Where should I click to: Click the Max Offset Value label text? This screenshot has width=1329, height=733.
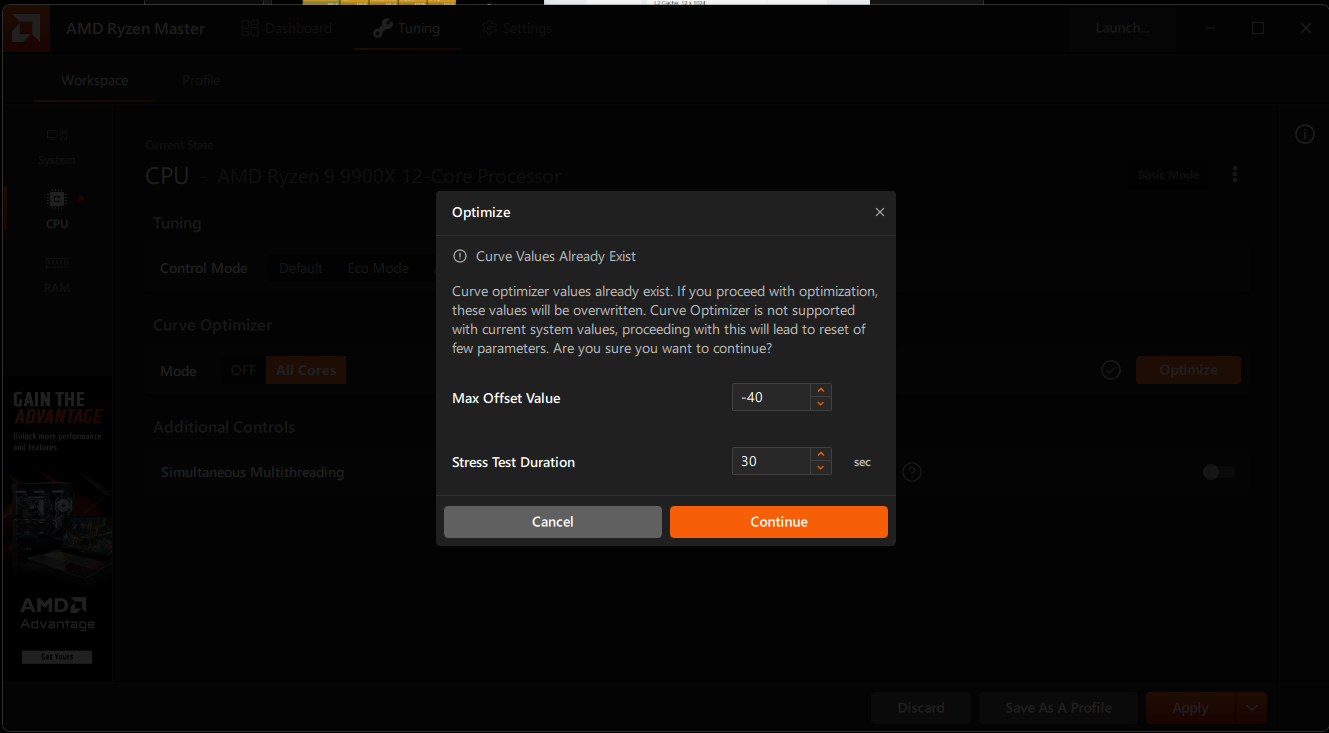pyautogui.click(x=506, y=398)
